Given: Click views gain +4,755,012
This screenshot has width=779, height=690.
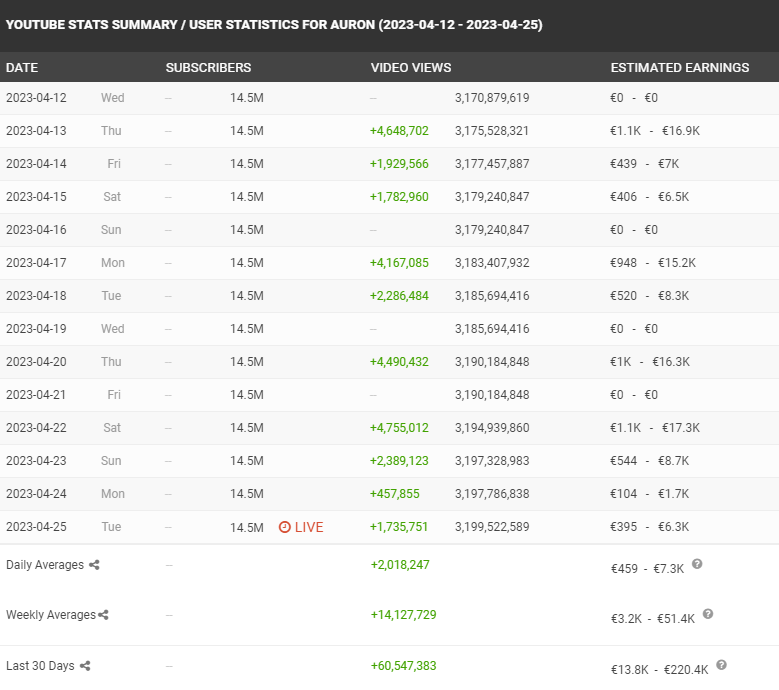Looking at the screenshot, I should pyautogui.click(x=399, y=428).
